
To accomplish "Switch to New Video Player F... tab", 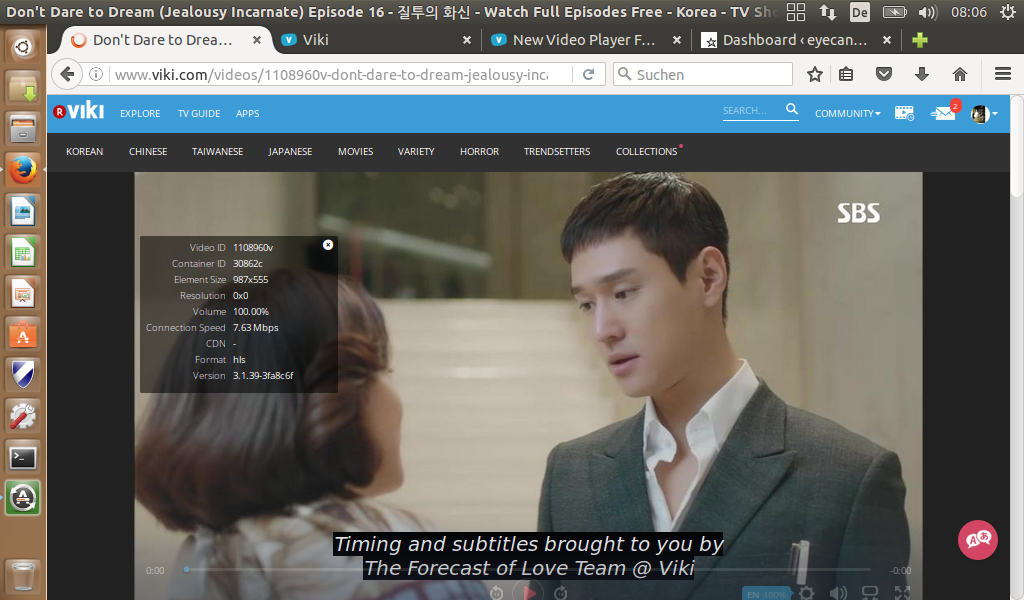I will click(x=586, y=40).
